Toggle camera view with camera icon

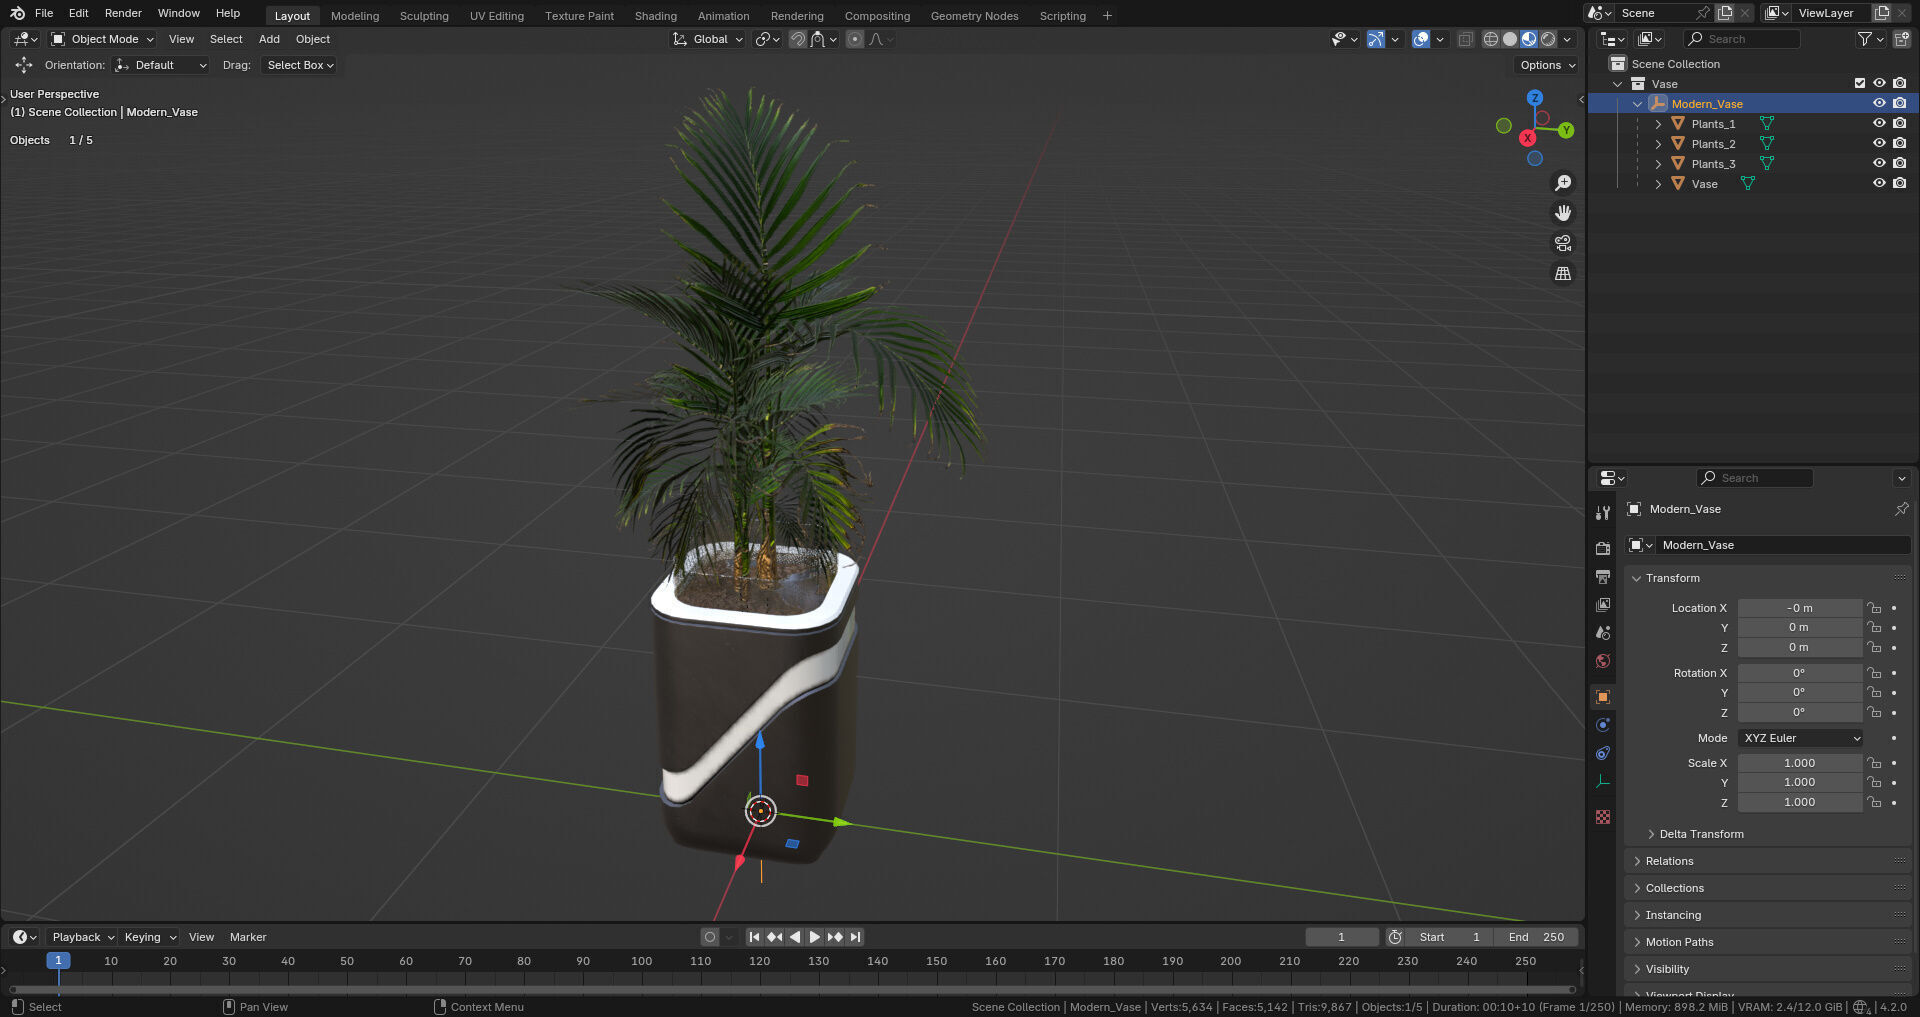pyautogui.click(x=1563, y=243)
